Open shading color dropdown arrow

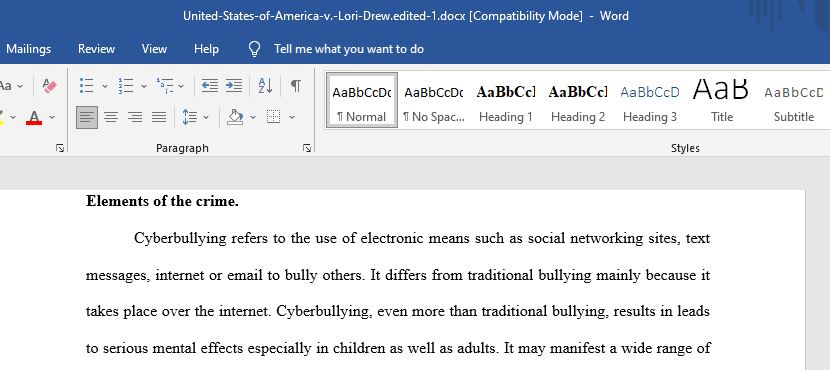pos(253,117)
